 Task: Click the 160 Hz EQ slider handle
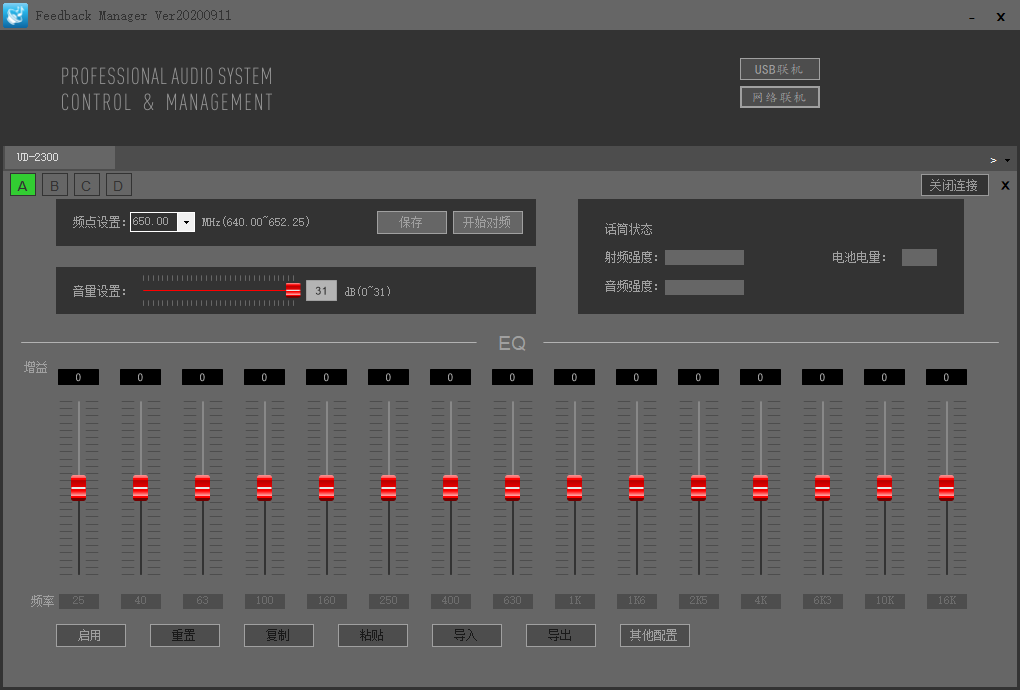(x=327, y=487)
